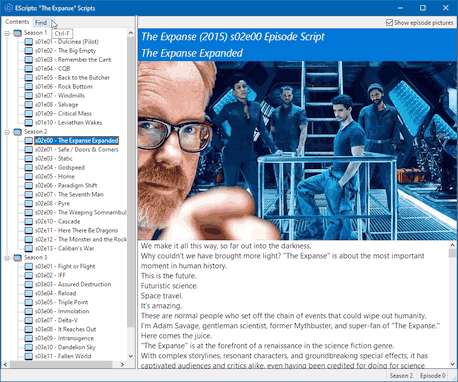Click the Season 2 folder icon
This screenshot has width=458, height=382.
point(18,132)
